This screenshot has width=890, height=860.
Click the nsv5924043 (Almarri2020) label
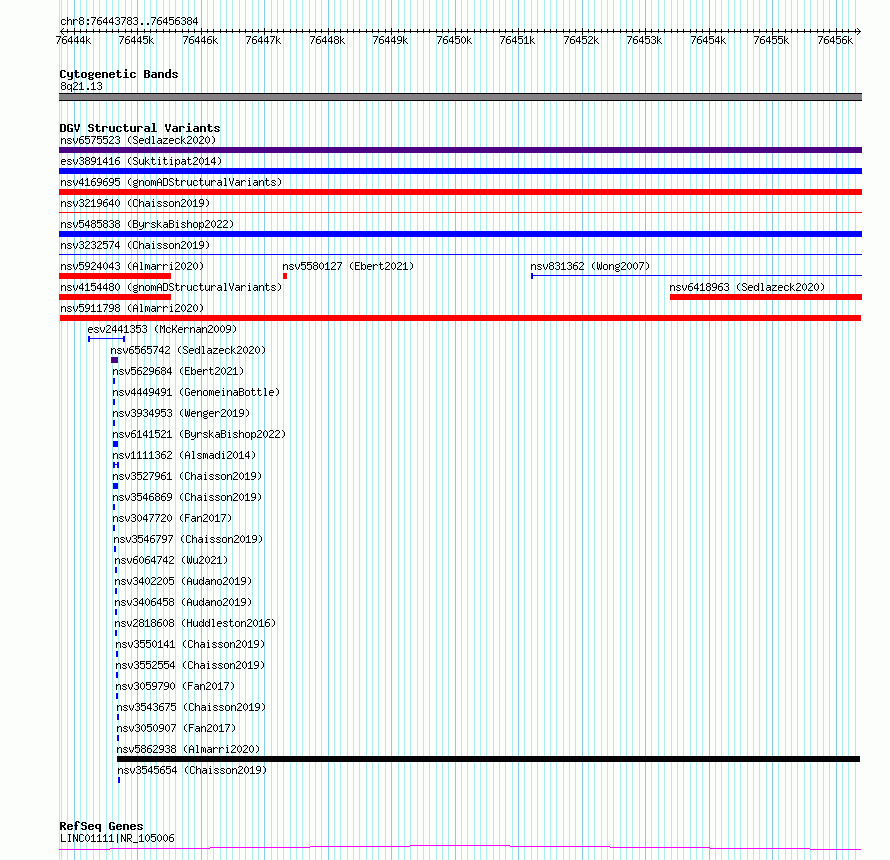(x=132, y=266)
